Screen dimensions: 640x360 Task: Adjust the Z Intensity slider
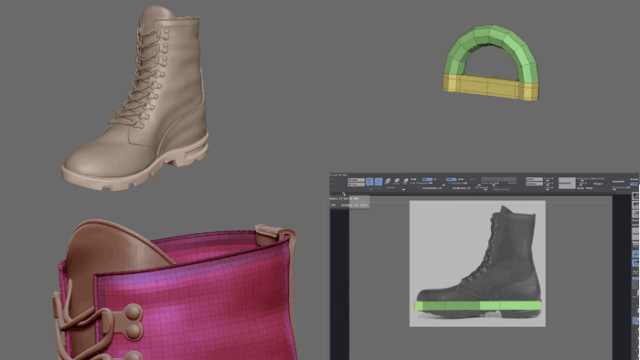[x=455, y=183]
